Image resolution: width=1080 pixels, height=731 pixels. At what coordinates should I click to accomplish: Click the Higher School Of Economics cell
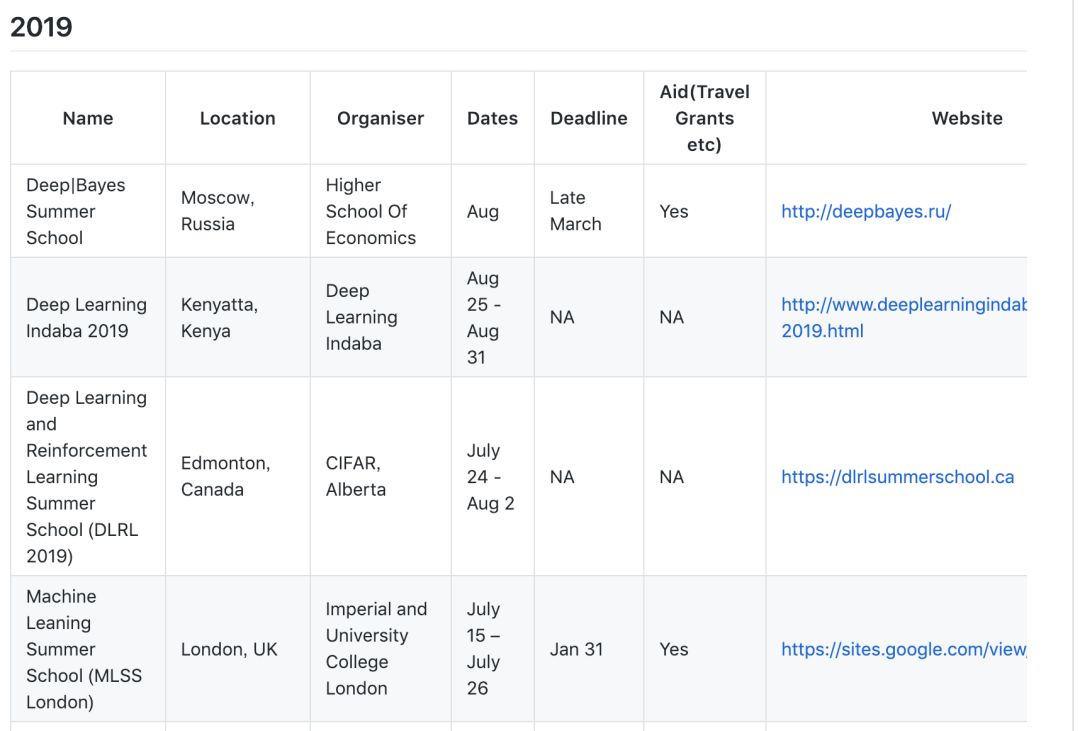click(x=370, y=212)
